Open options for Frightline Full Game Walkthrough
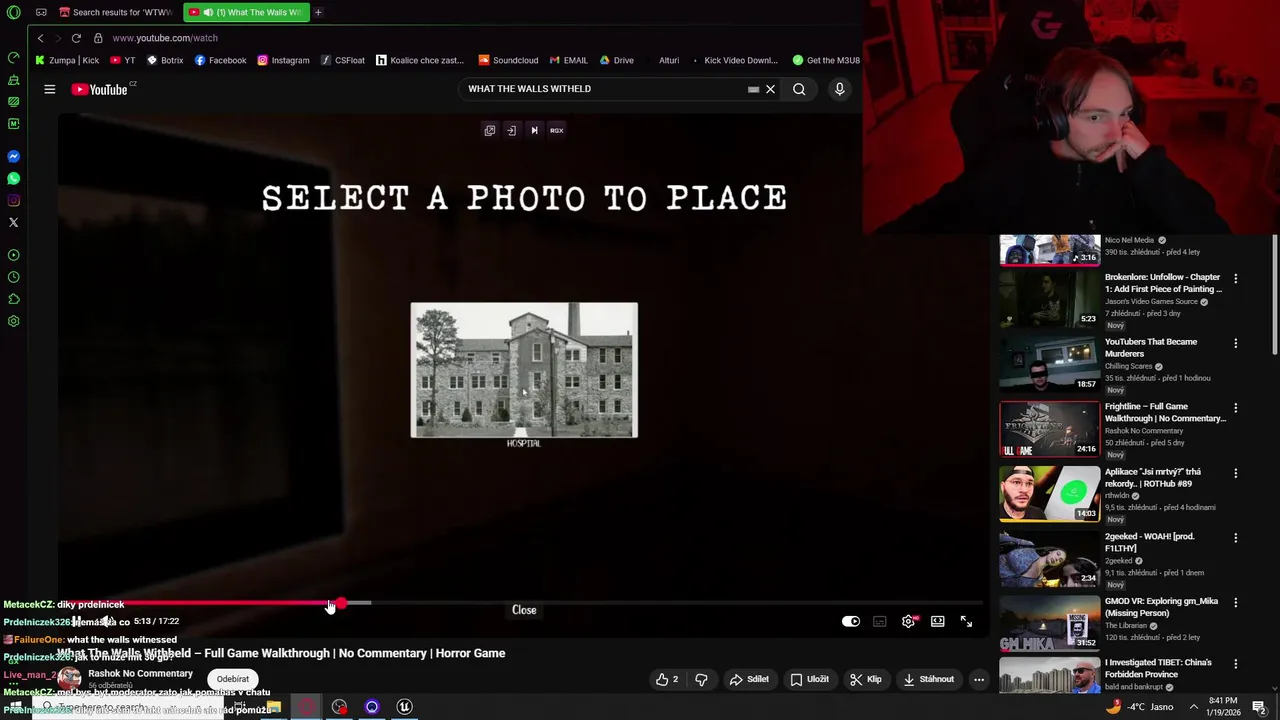 click(1235, 408)
